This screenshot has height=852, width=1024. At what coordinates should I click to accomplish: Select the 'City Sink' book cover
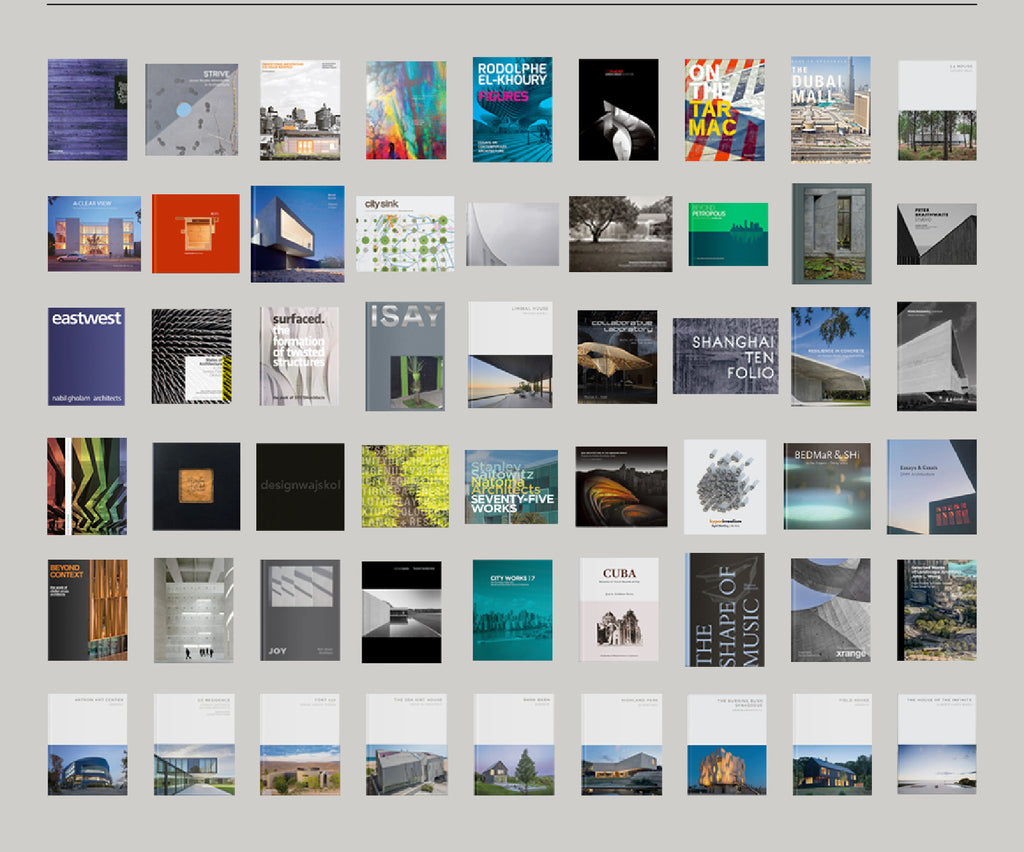point(405,232)
